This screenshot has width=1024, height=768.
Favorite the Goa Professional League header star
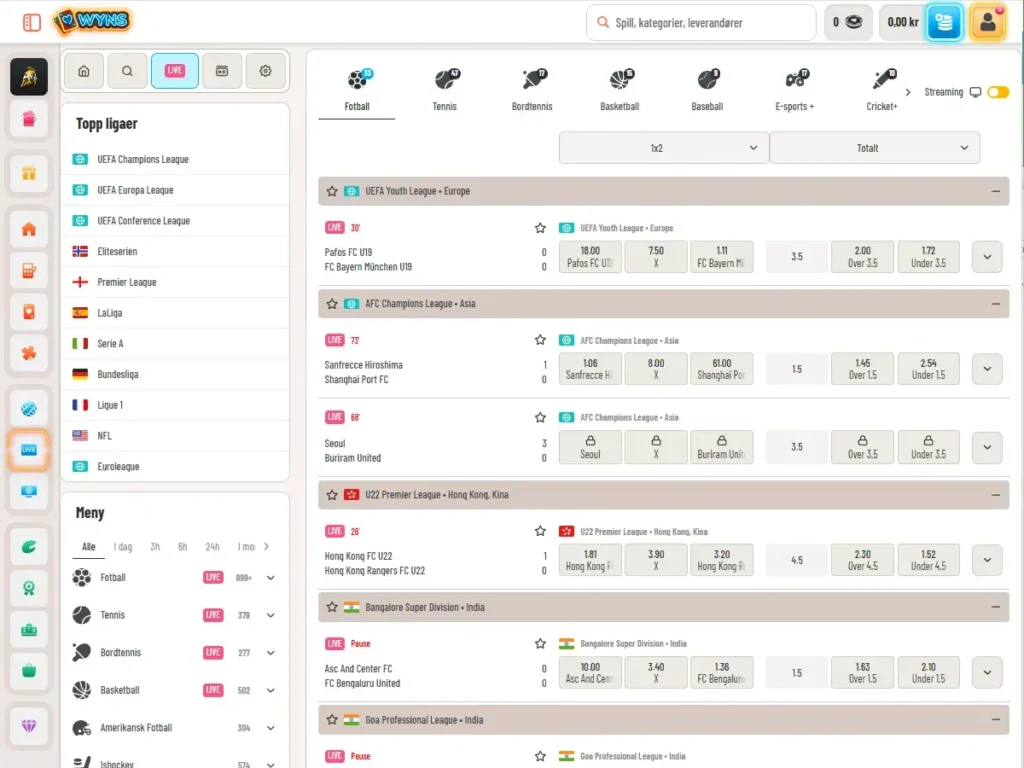[x=332, y=720]
